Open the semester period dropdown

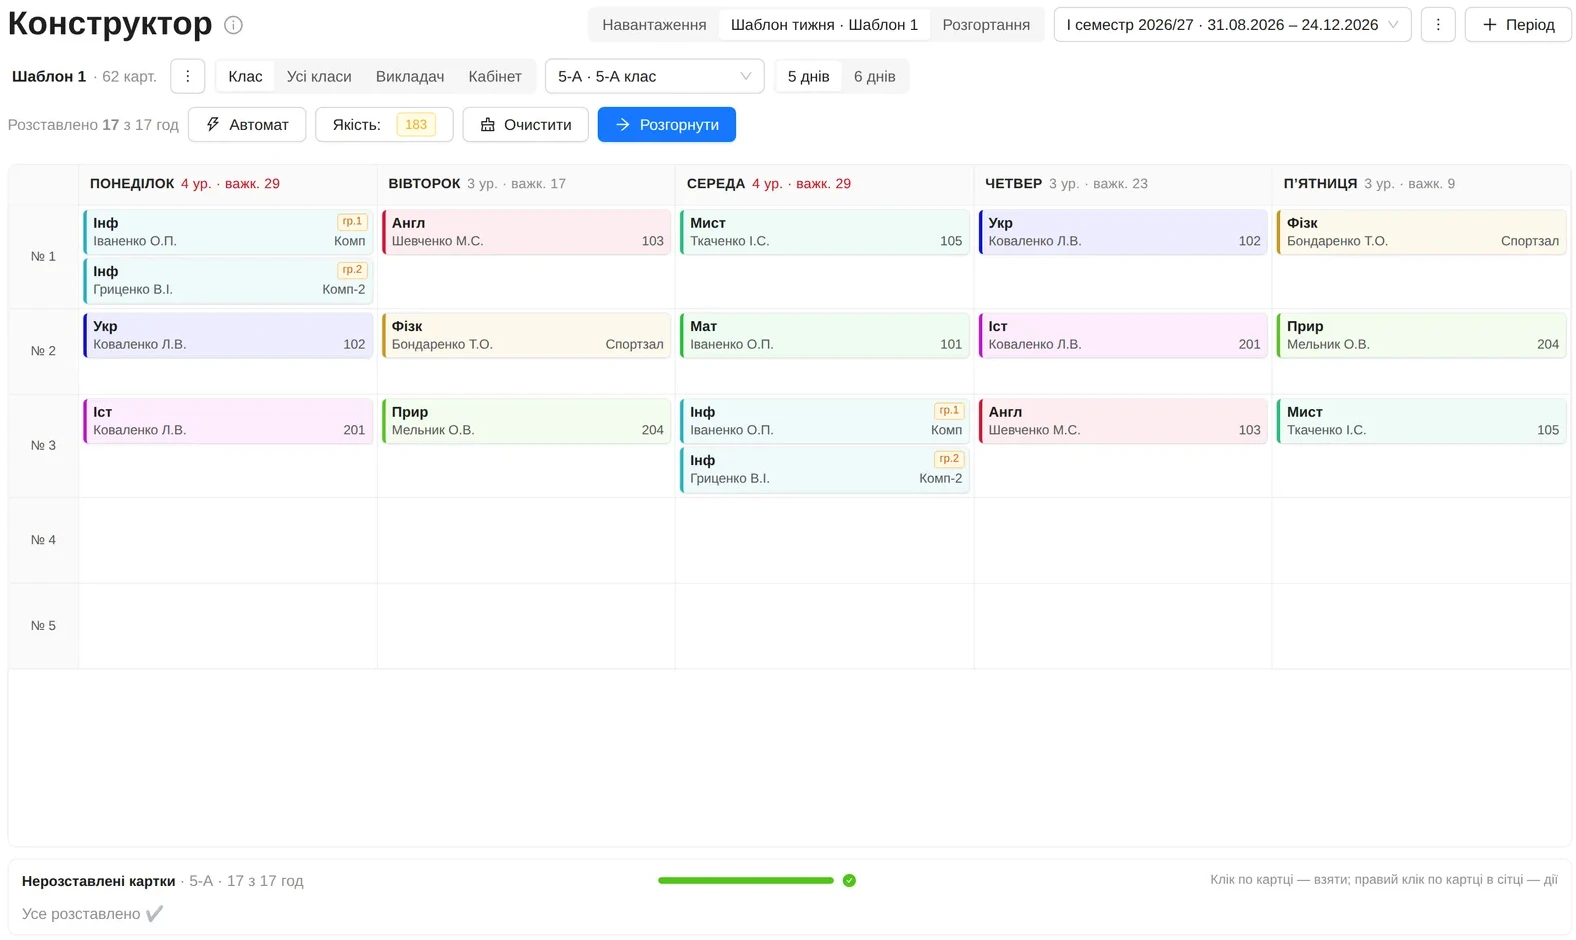tap(1232, 25)
